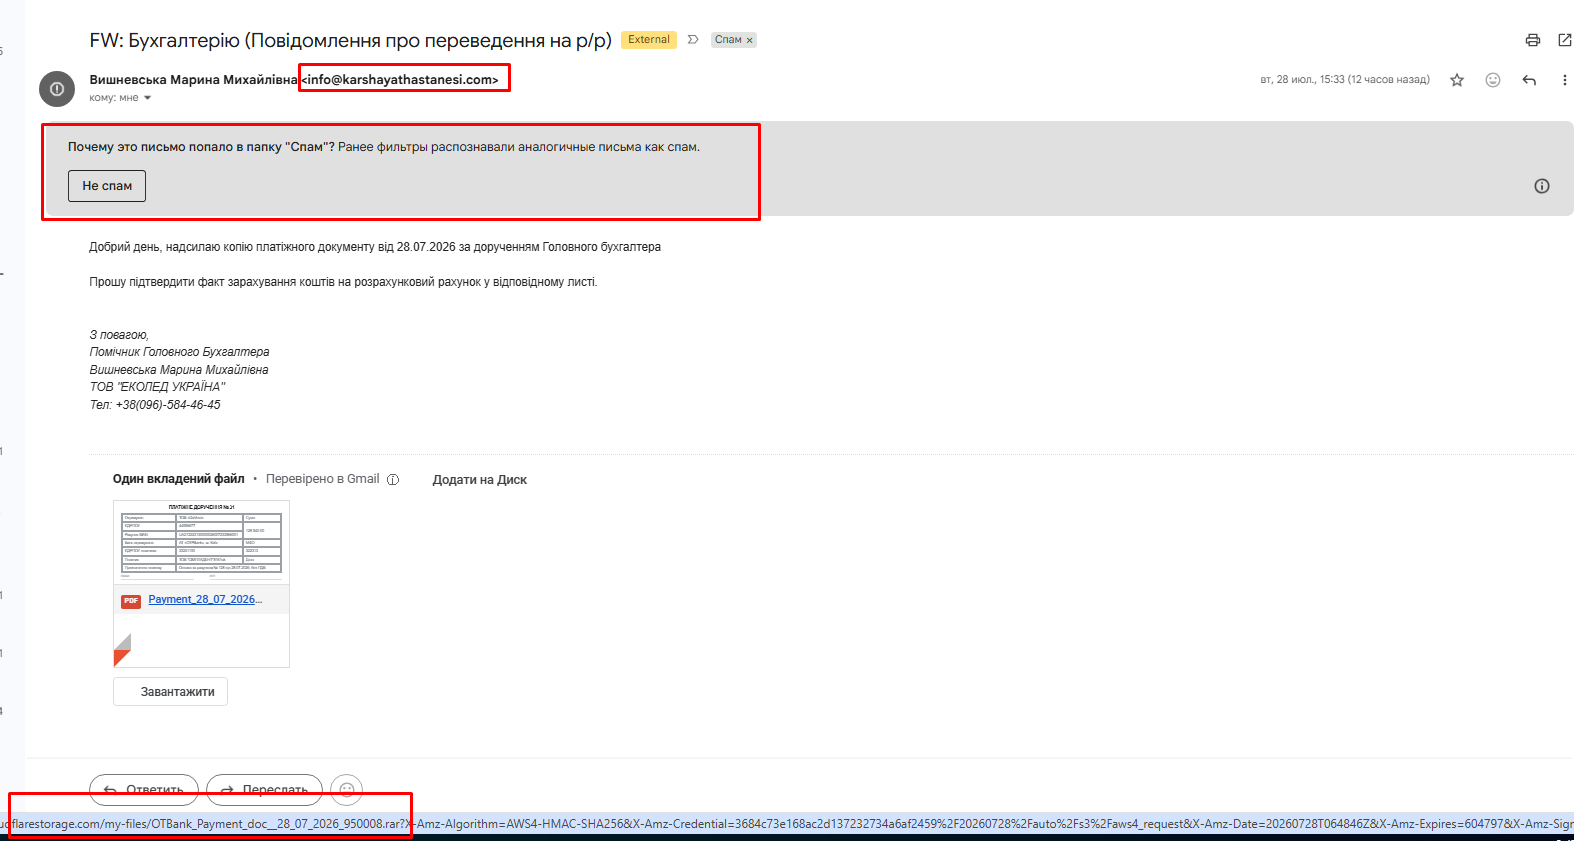Image resolution: width=1574 pixels, height=841 pixels.
Task: Click the Payment_28_07_2026 file link
Action: (205, 599)
